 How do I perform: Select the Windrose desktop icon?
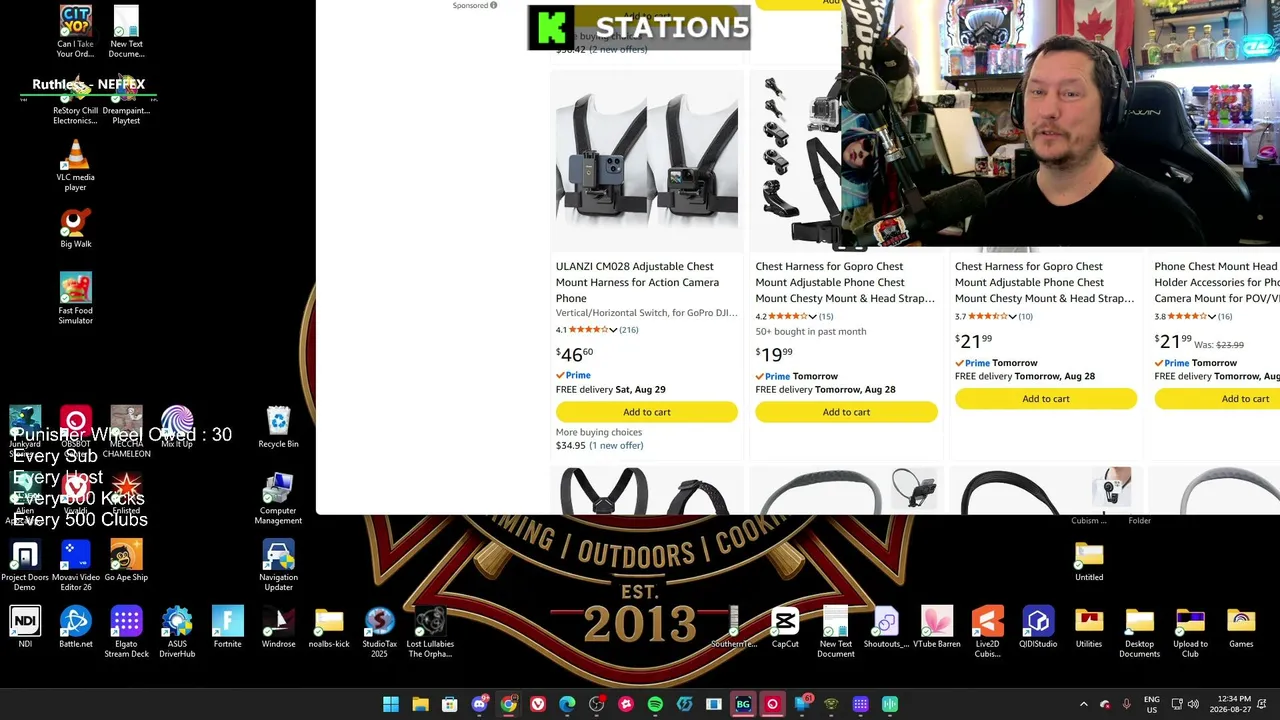point(278,628)
